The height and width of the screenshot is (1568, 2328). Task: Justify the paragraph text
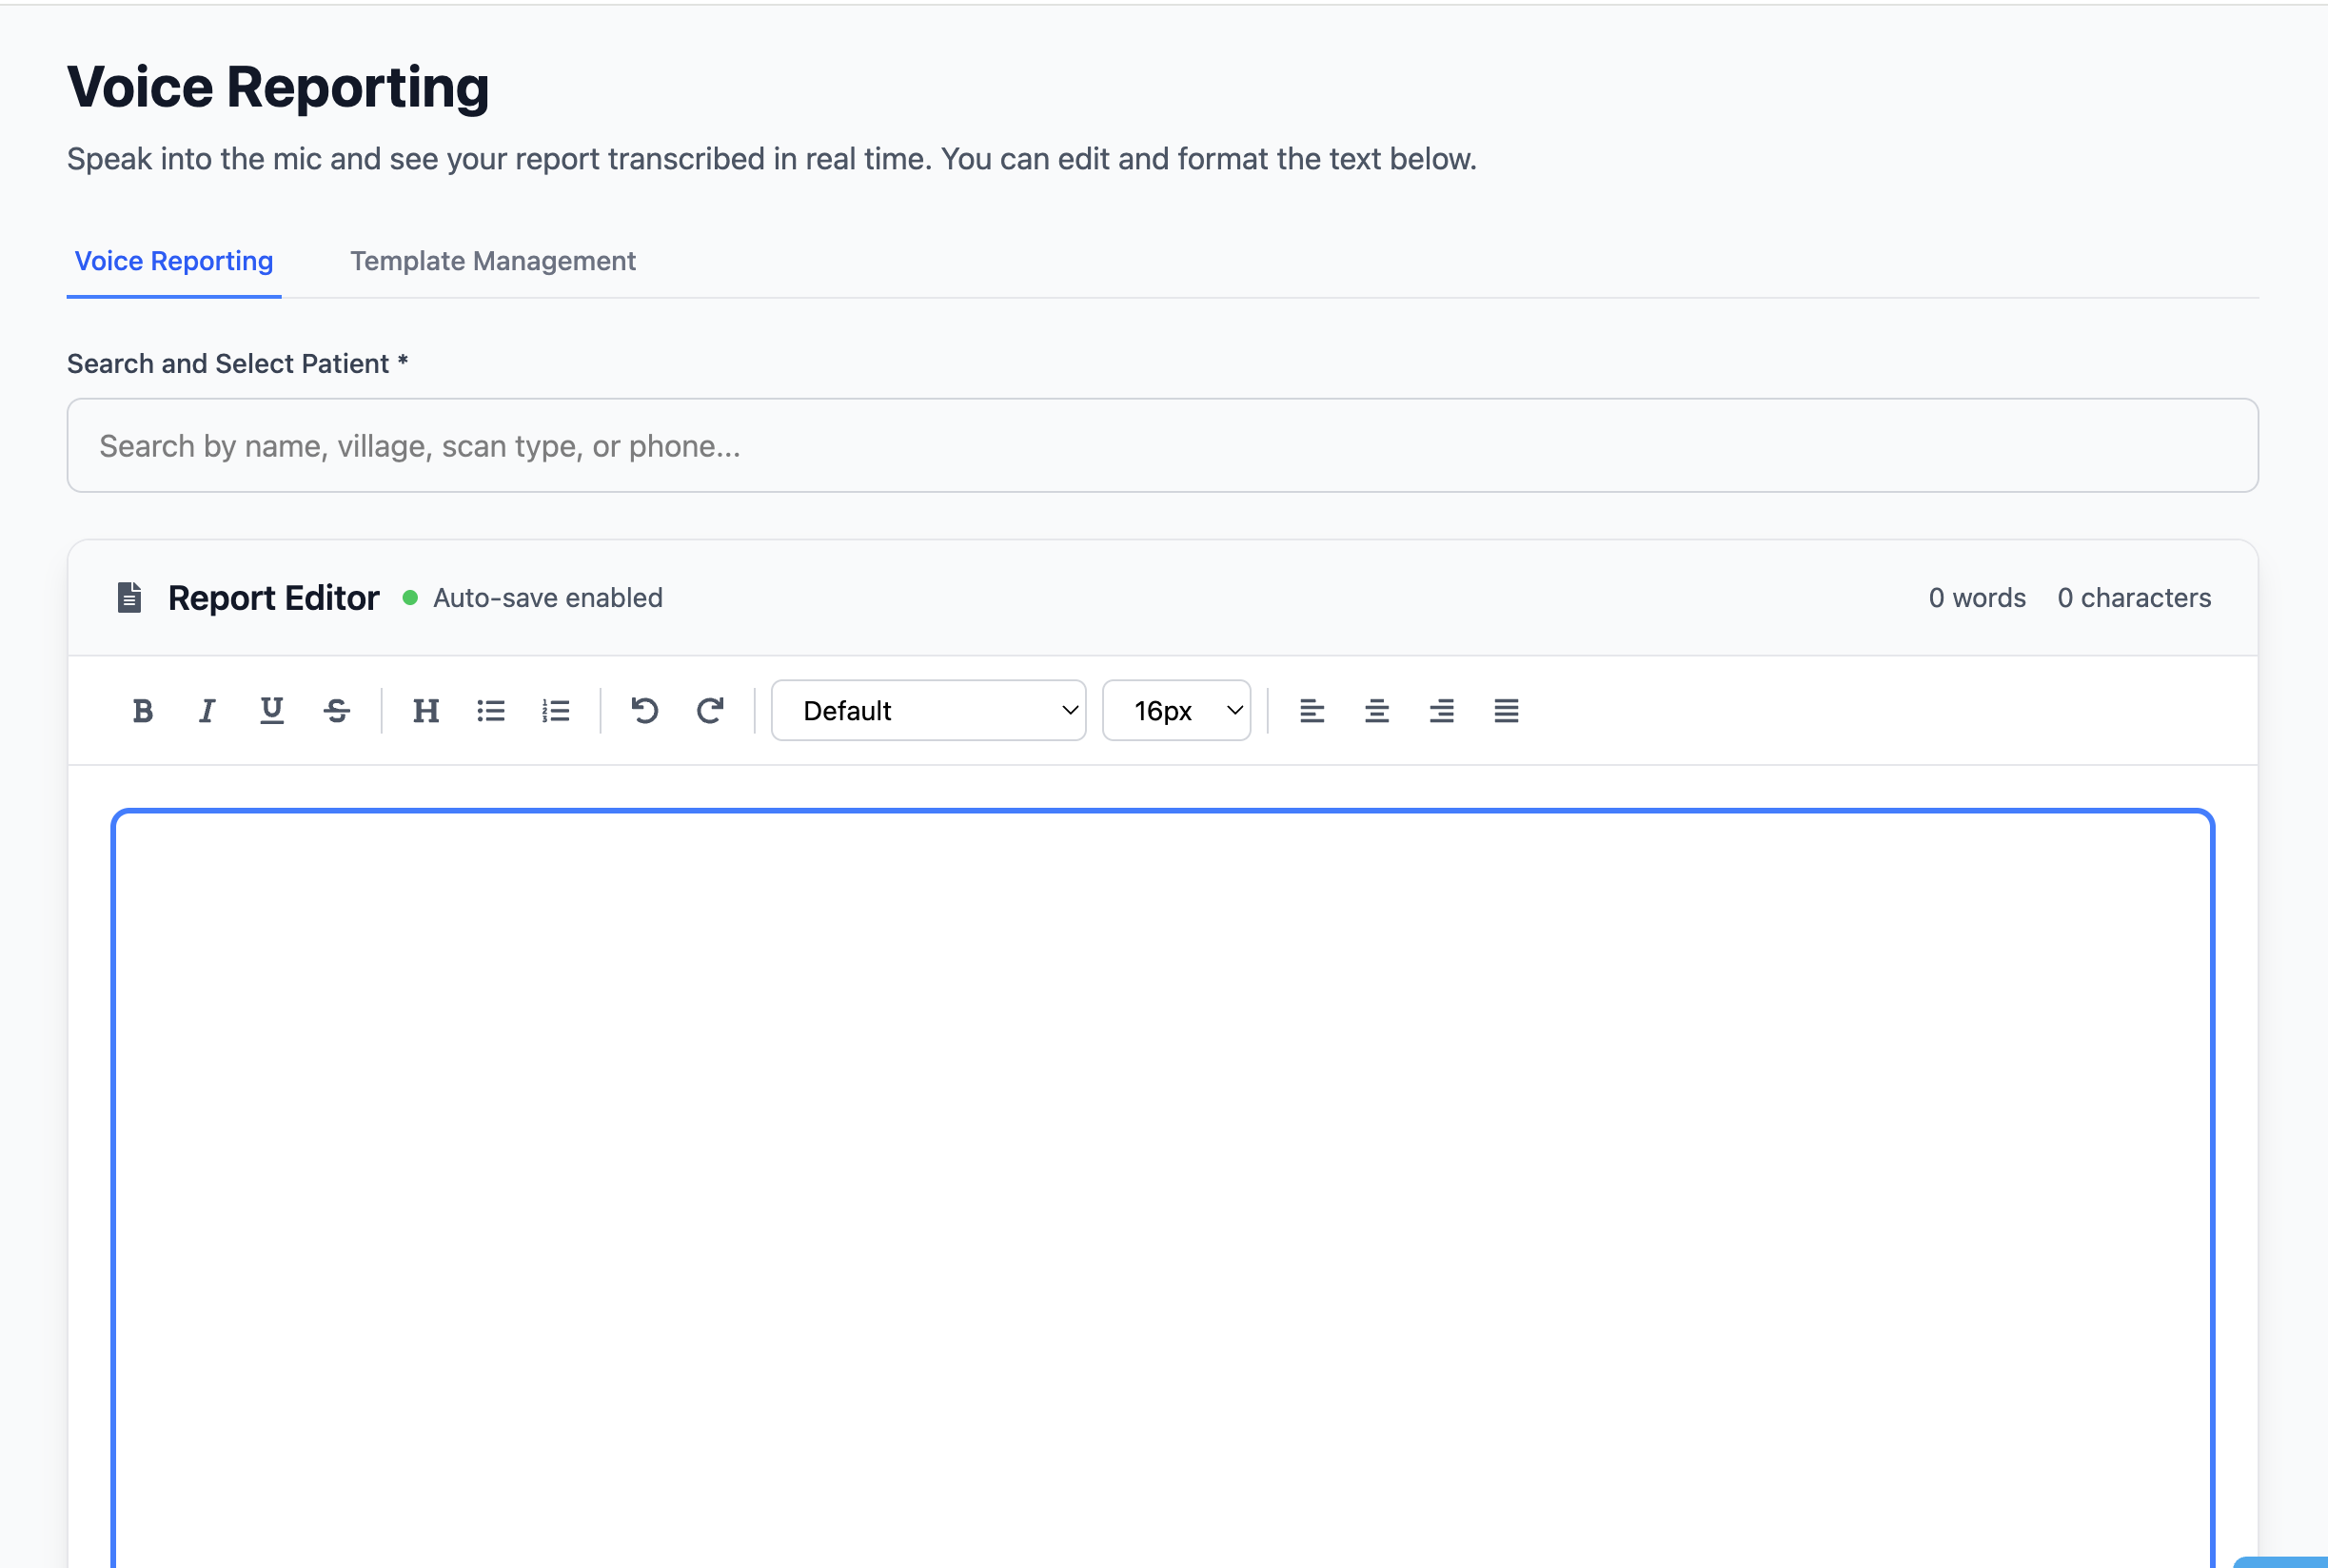[1506, 710]
